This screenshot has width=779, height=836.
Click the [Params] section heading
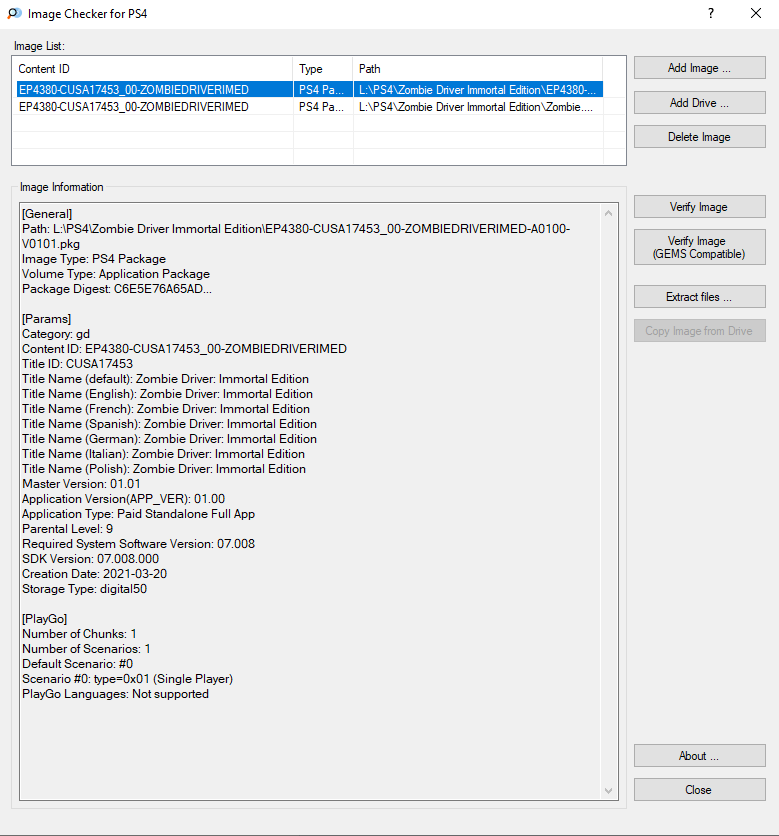[x=46, y=319]
